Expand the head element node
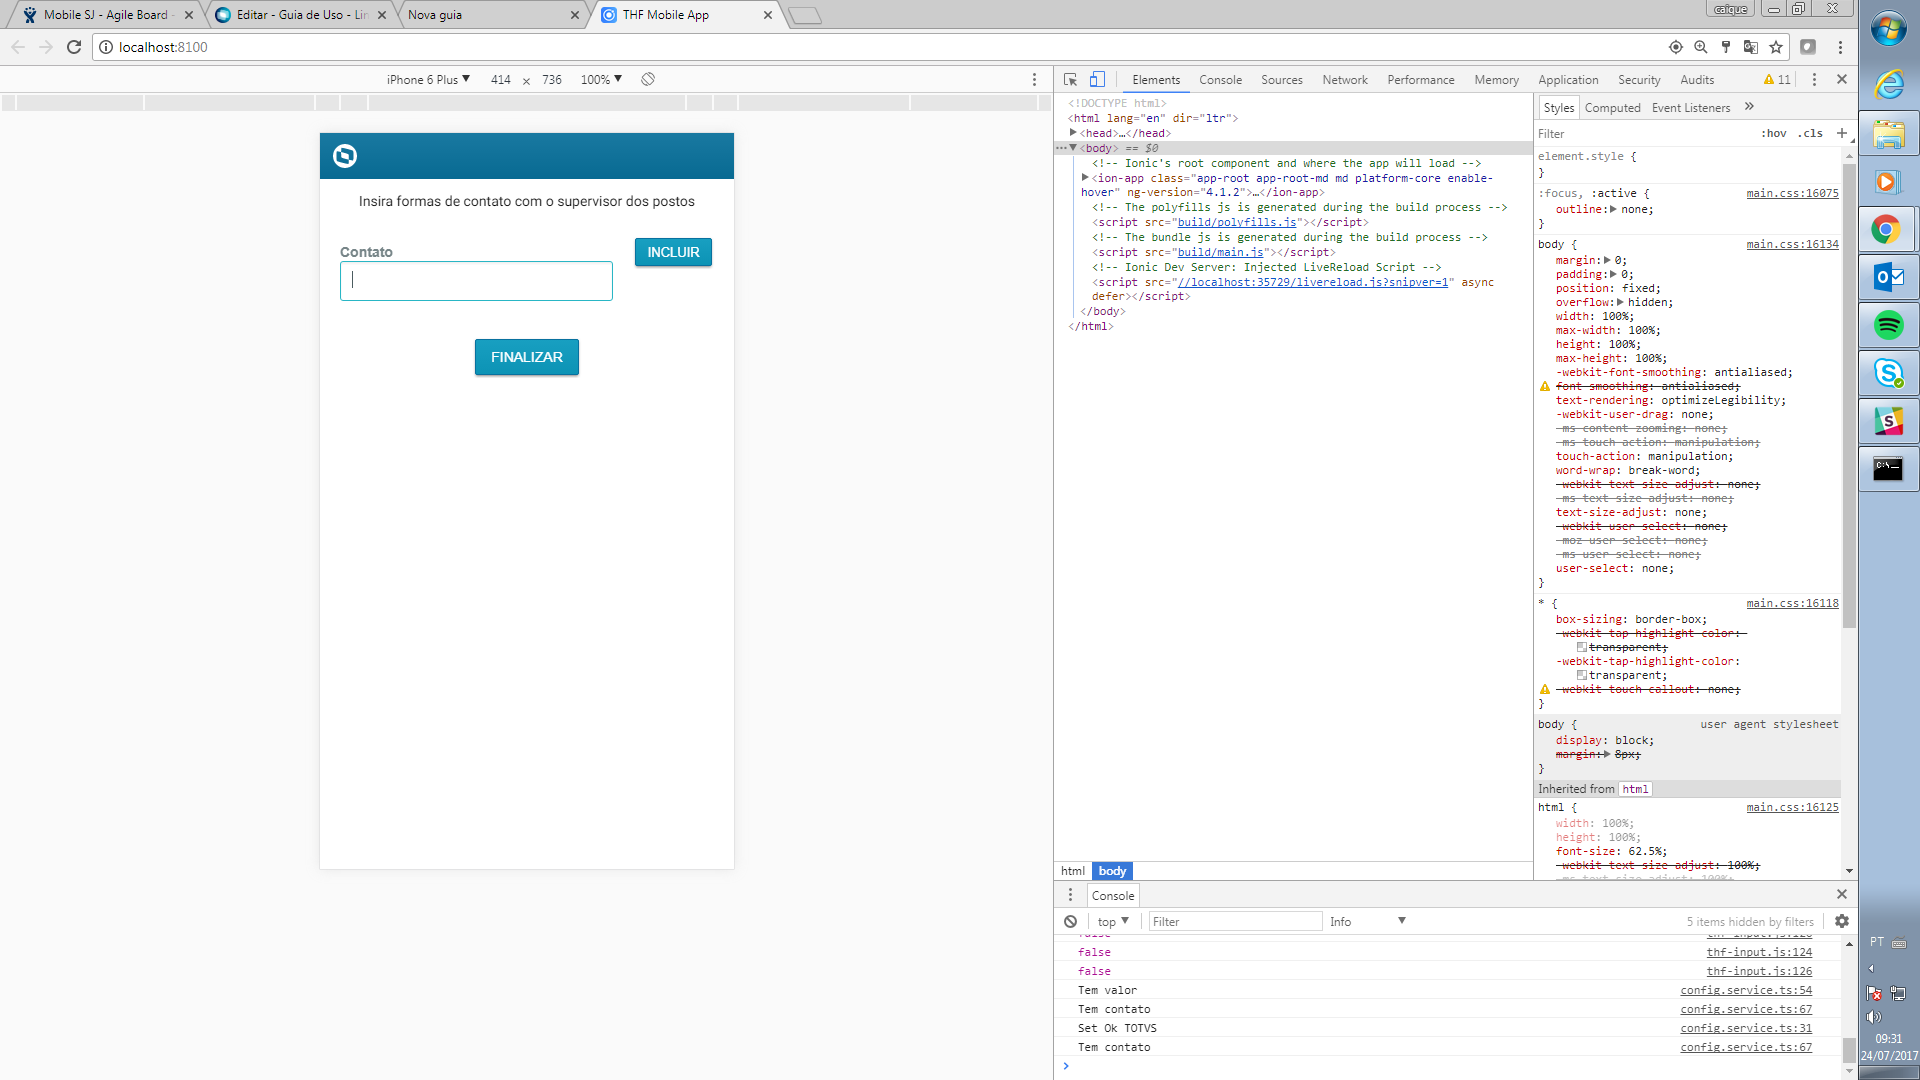The width and height of the screenshot is (1920, 1080). pyautogui.click(x=1073, y=133)
